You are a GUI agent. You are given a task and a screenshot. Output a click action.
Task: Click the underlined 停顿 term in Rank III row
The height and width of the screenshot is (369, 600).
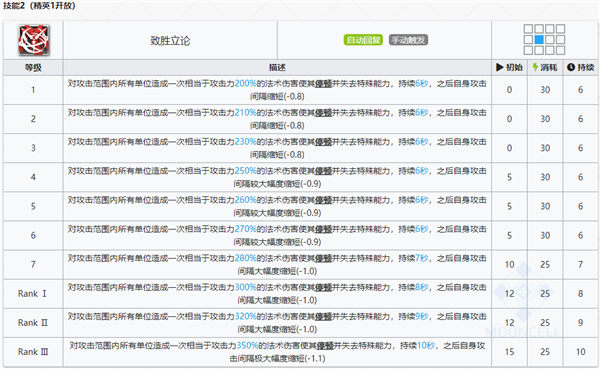[325, 346]
